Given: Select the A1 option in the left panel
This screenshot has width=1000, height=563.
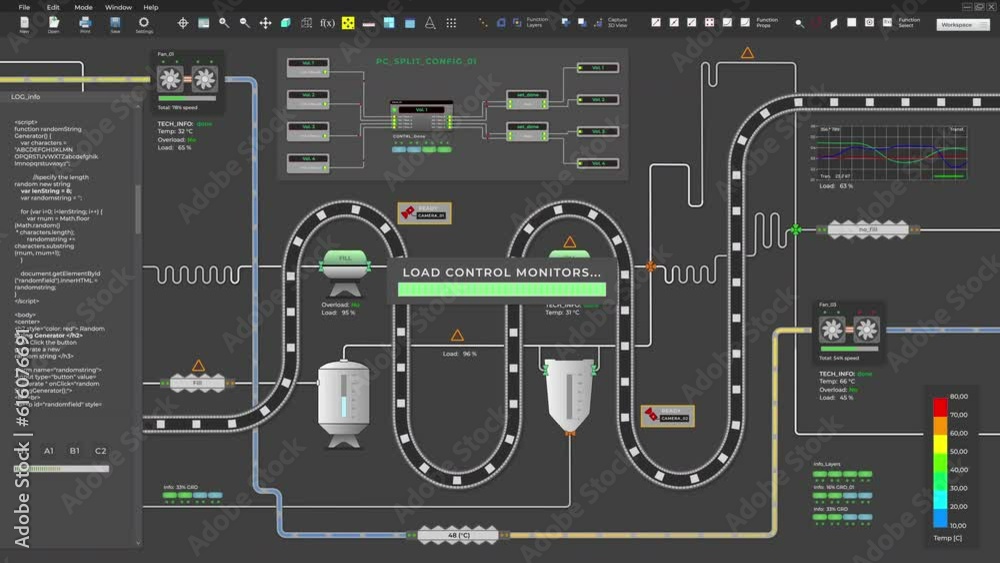Looking at the screenshot, I should pos(48,451).
